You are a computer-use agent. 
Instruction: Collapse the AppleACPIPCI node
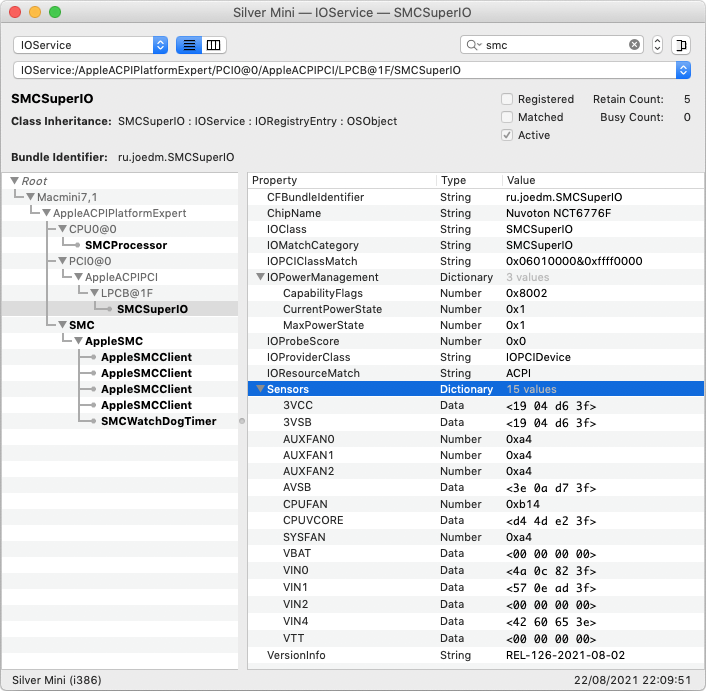click(x=78, y=277)
